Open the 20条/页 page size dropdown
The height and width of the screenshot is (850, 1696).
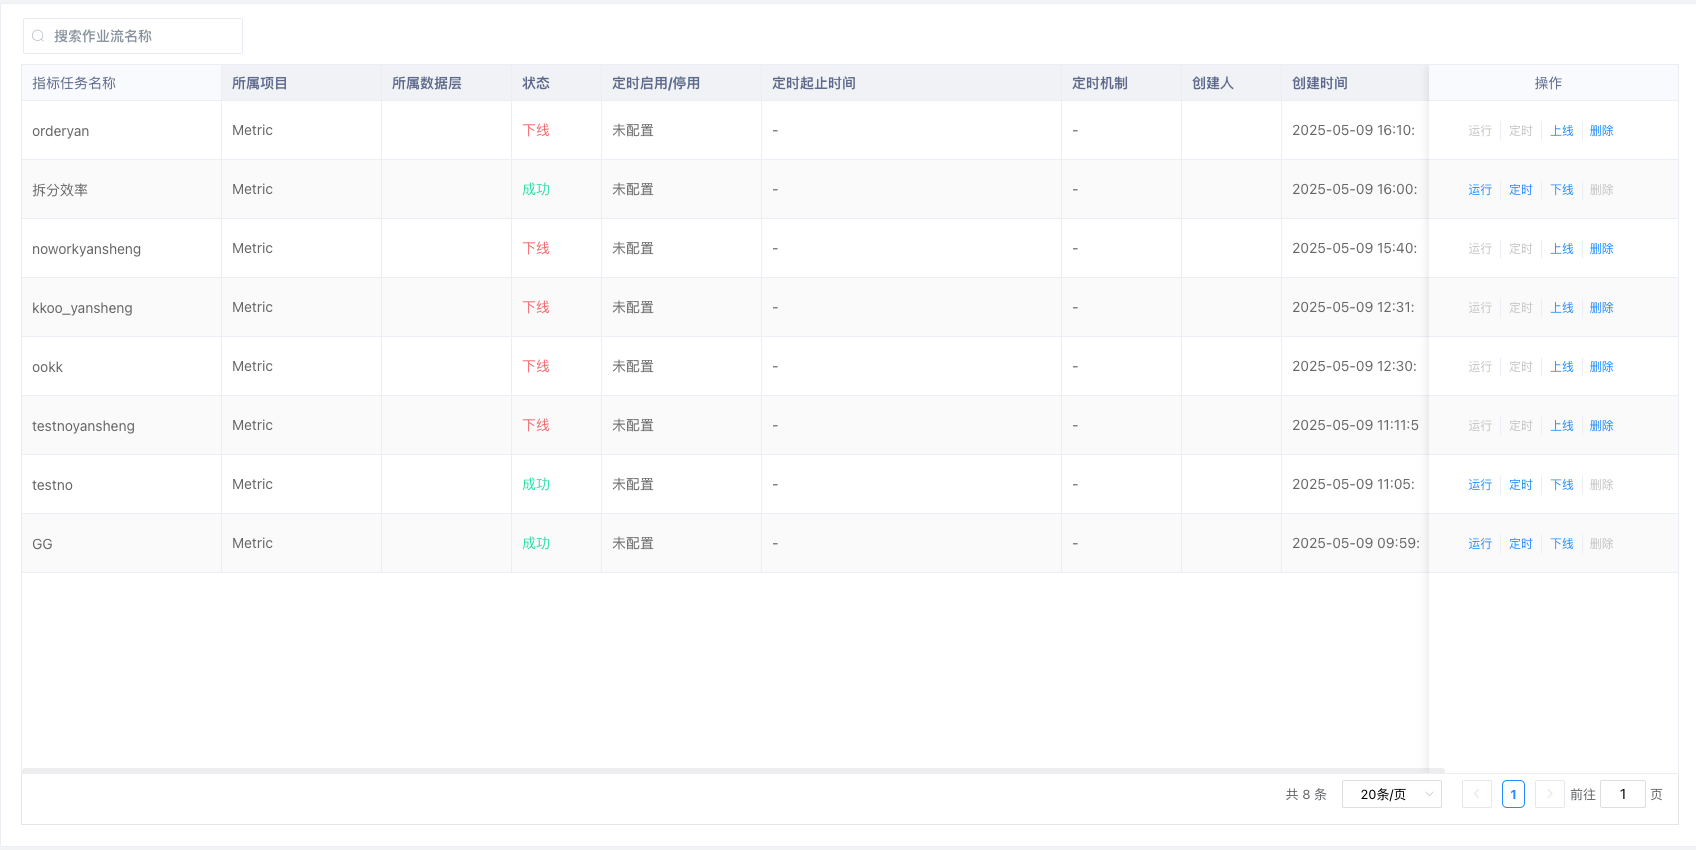(1392, 794)
